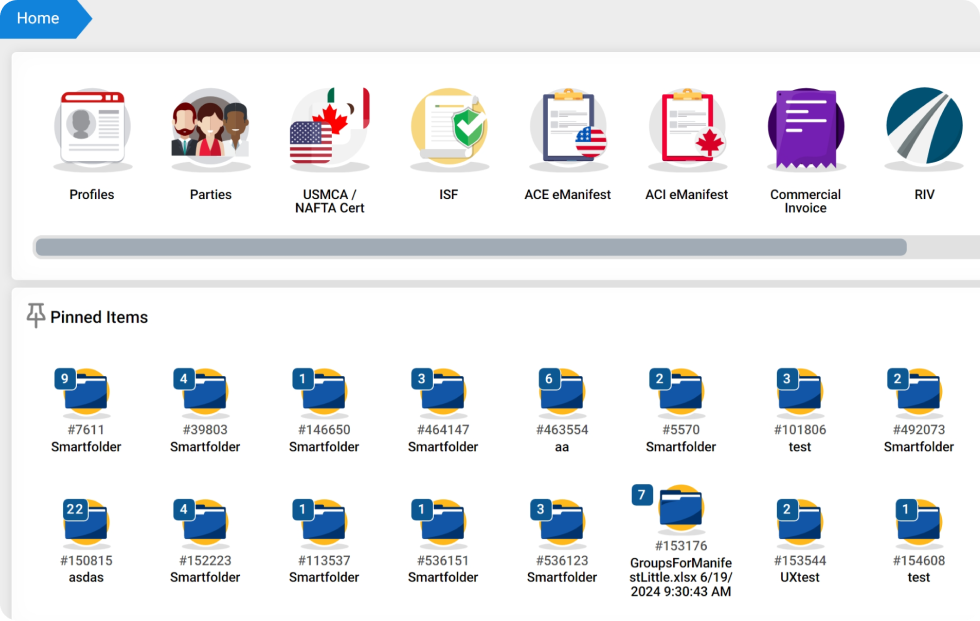Click the aa folder name text
The height and width of the screenshot is (621, 980).
pyautogui.click(x=562, y=447)
